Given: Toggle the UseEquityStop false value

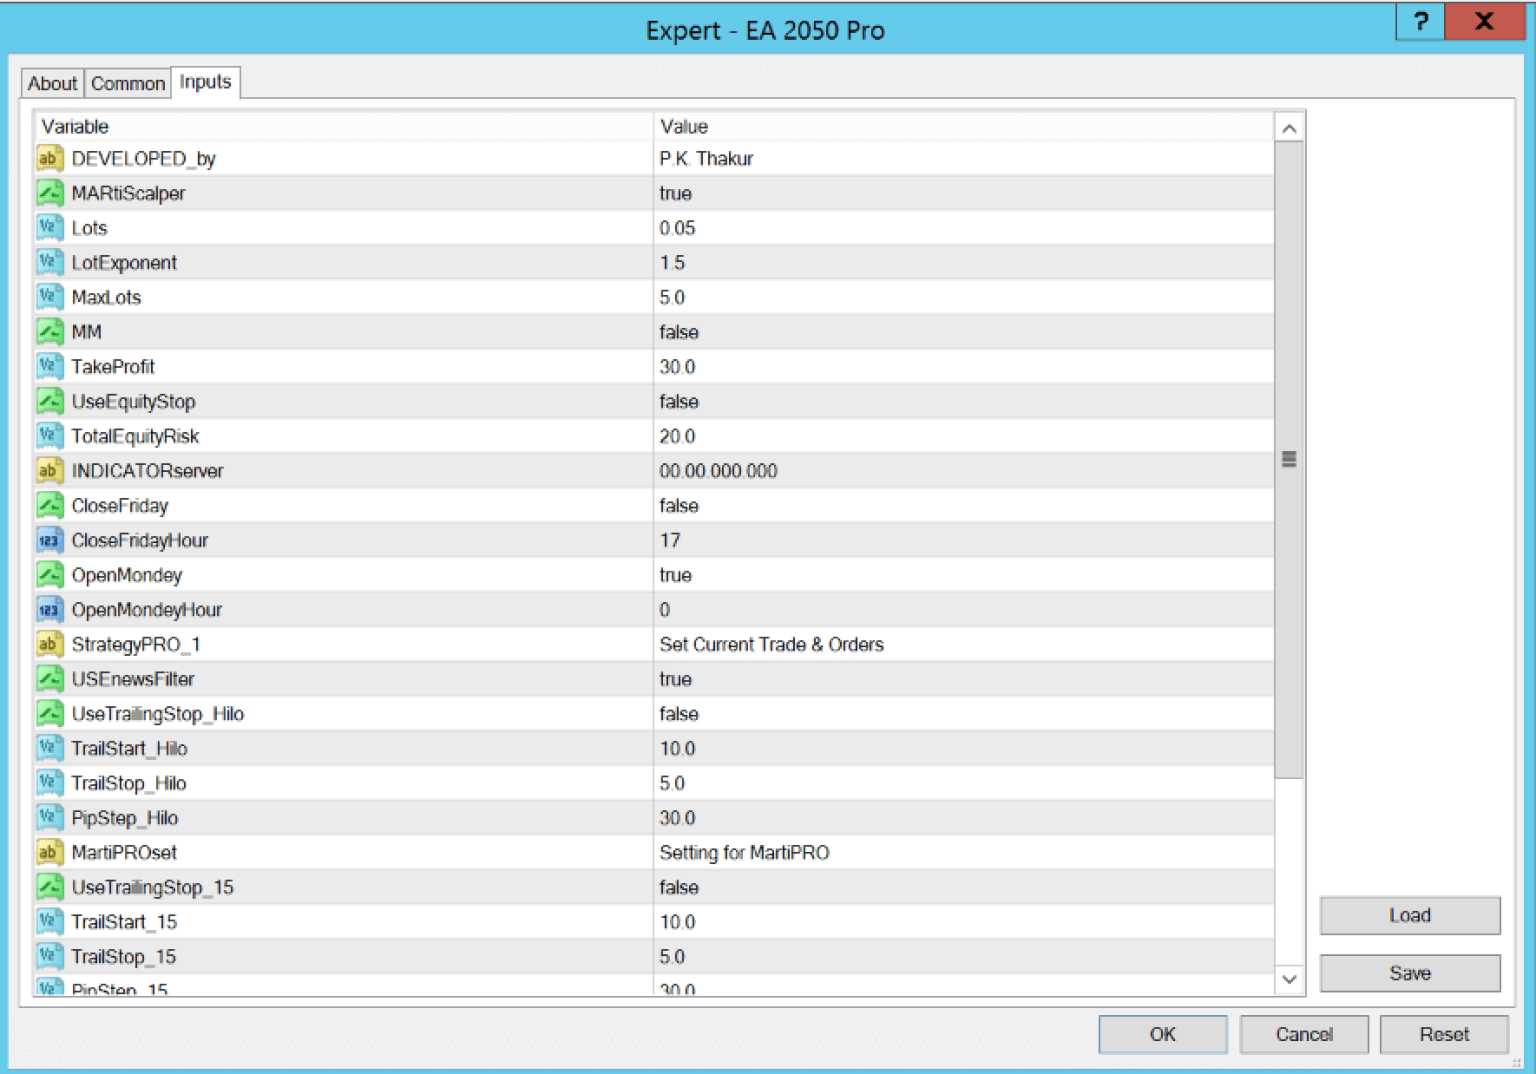Looking at the screenshot, I should pos(679,402).
